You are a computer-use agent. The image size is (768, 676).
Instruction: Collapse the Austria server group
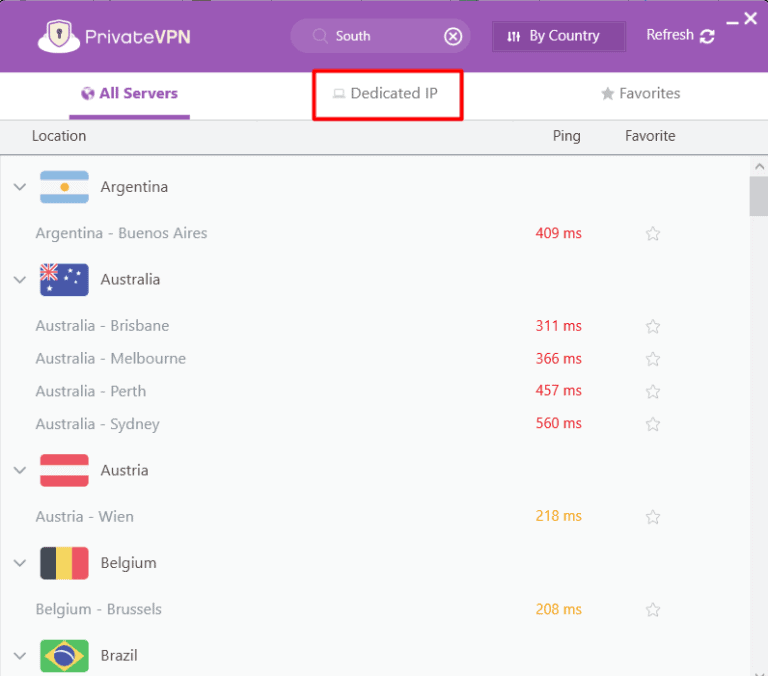(20, 470)
